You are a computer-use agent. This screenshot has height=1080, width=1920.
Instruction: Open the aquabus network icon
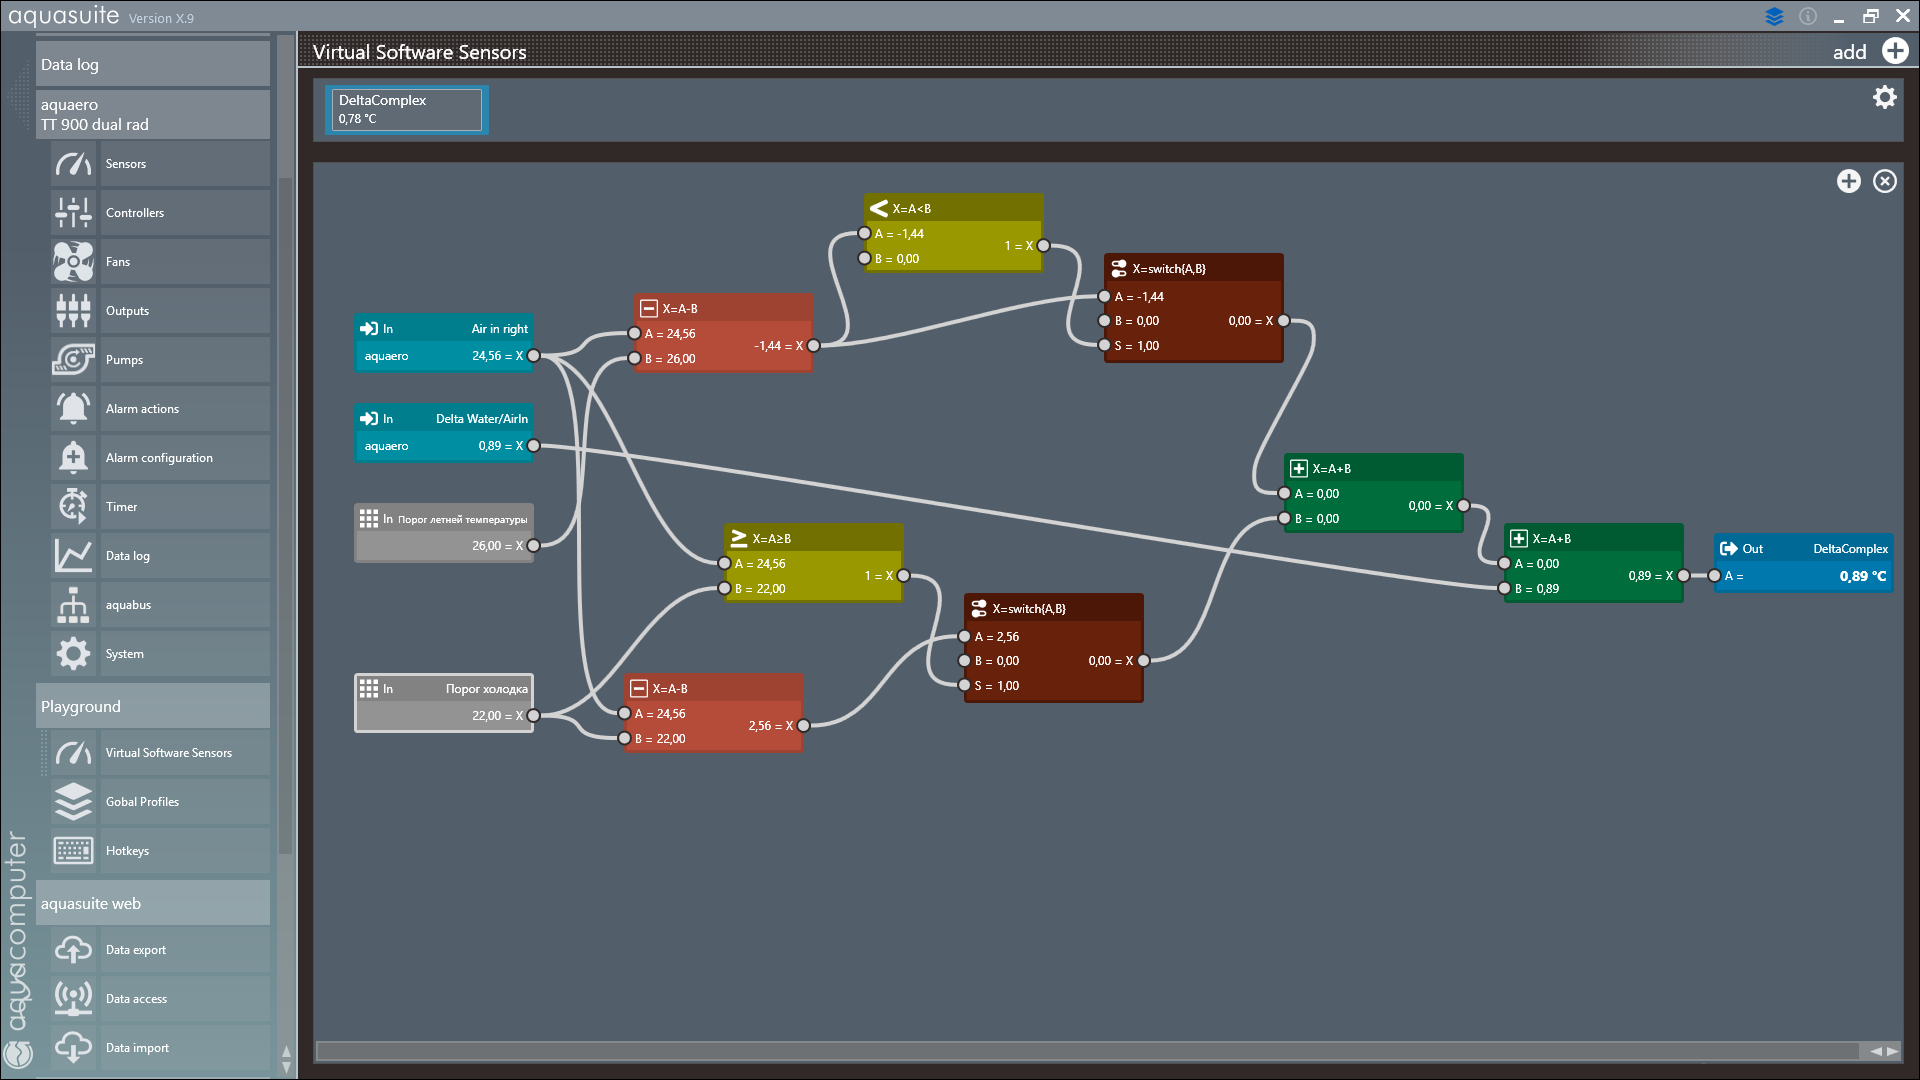tap(73, 605)
